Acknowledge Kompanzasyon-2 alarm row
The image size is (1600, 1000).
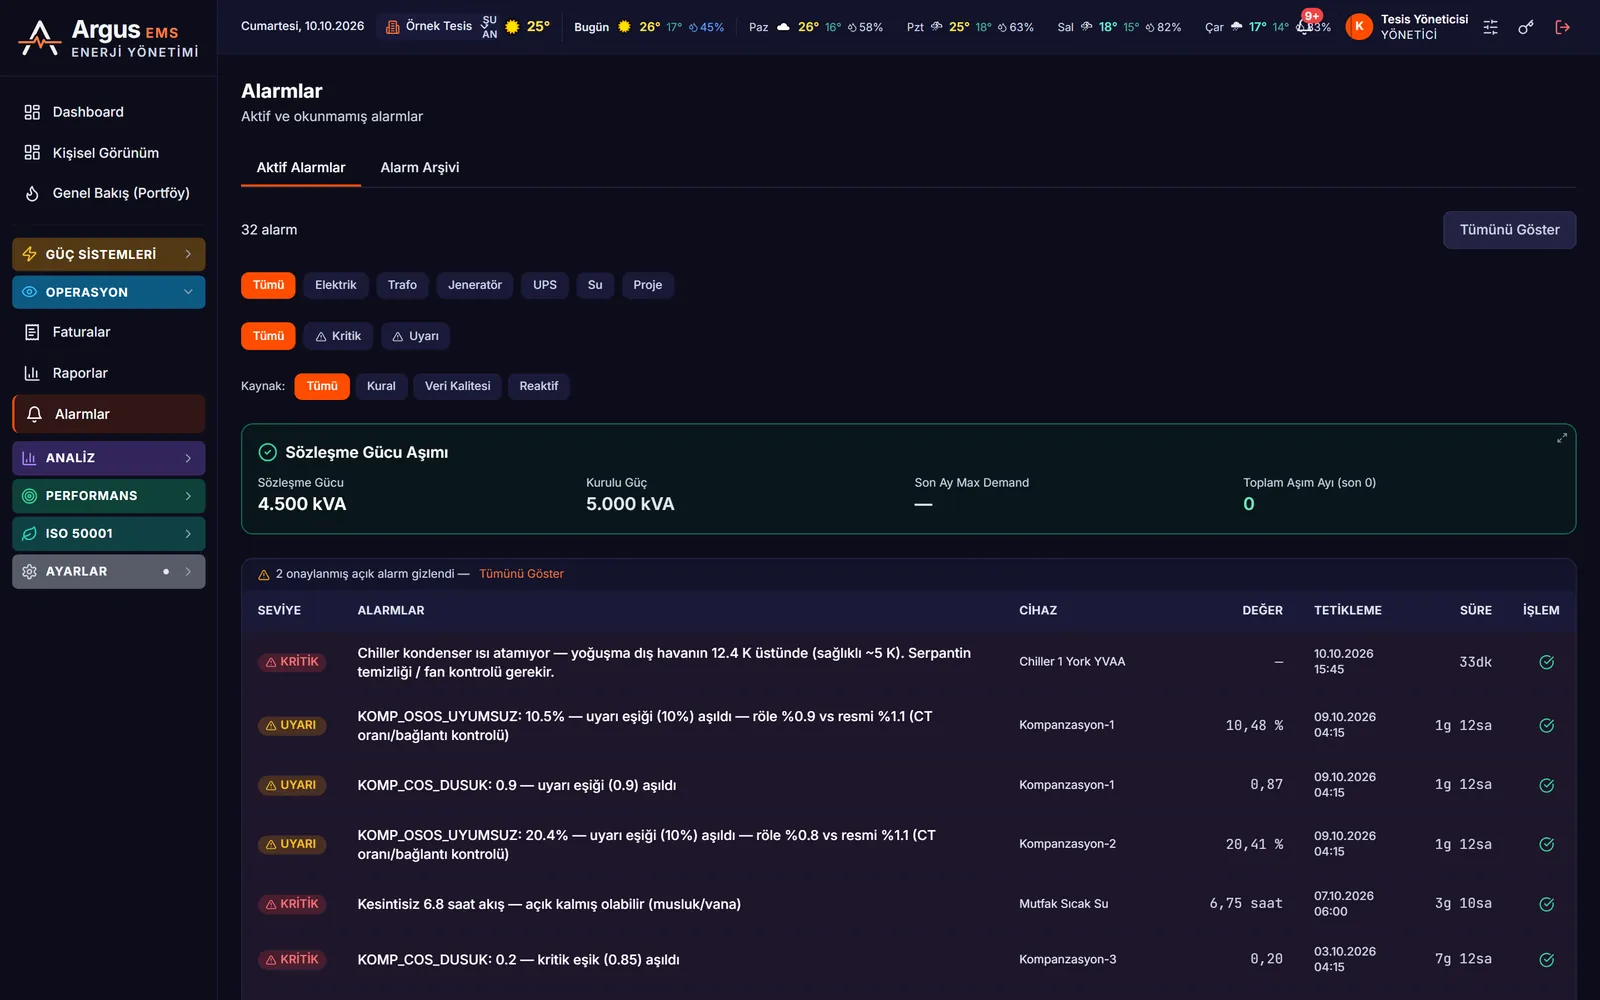coord(1546,844)
